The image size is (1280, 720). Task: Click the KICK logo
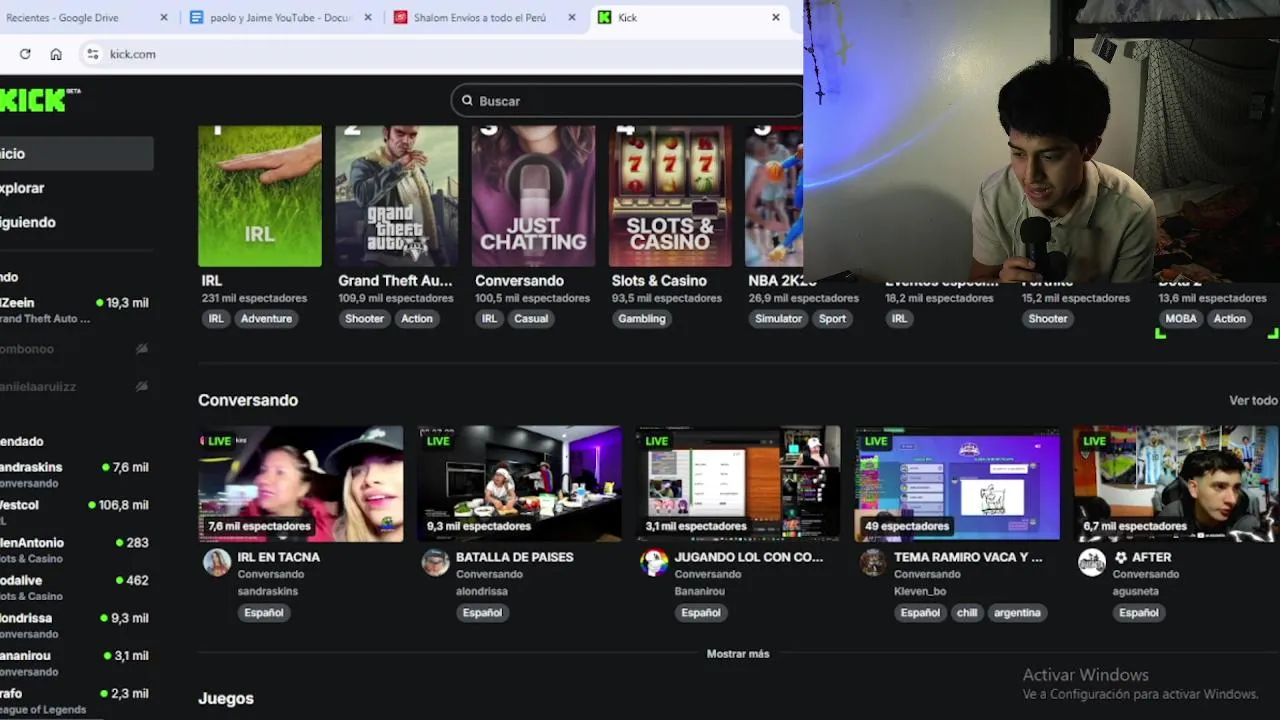(x=38, y=99)
